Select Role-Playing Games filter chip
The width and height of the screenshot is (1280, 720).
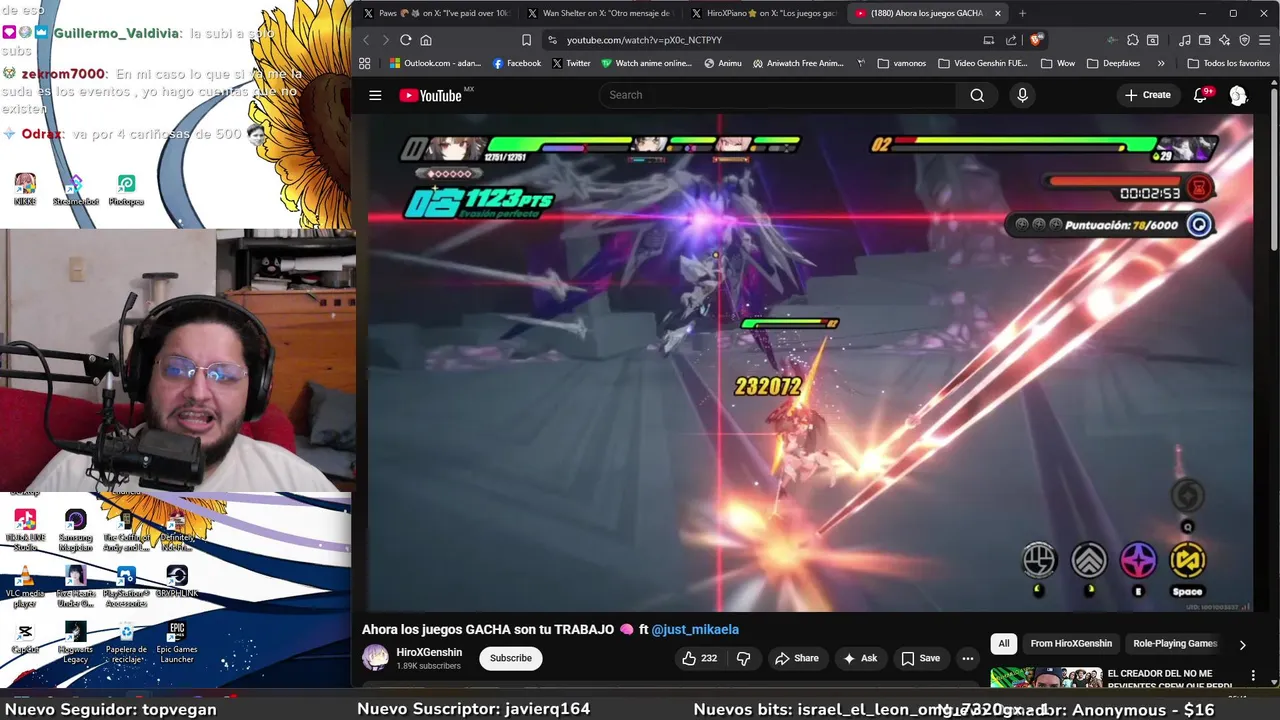point(1175,644)
